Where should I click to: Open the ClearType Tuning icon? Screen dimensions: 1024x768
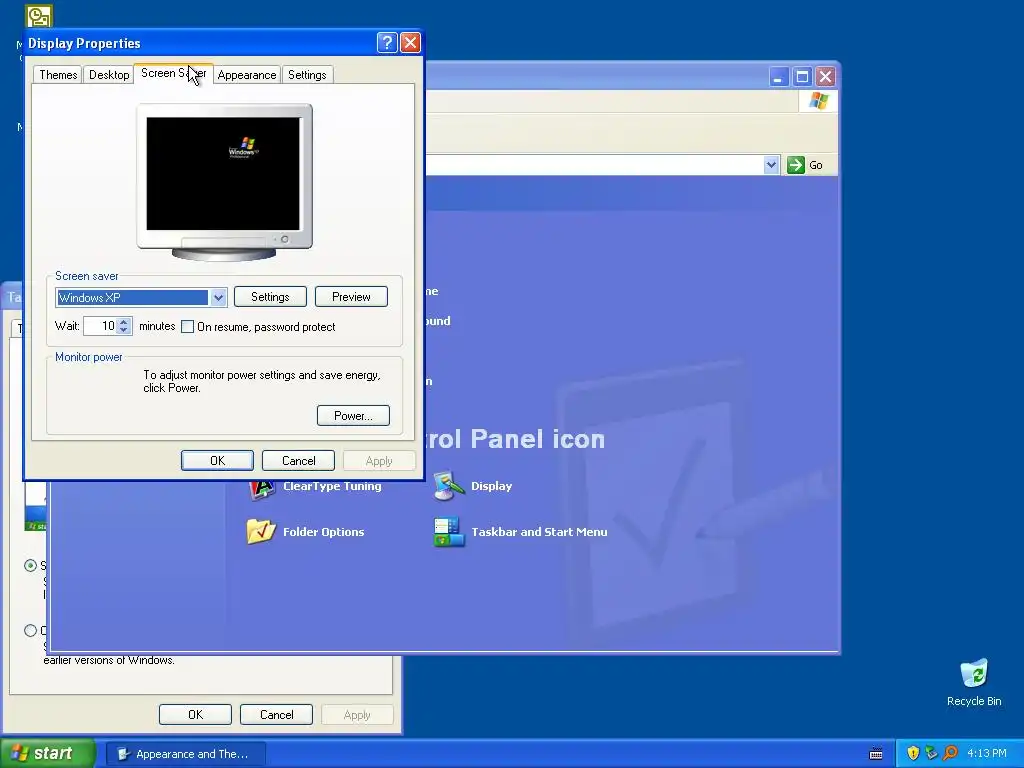[315, 487]
